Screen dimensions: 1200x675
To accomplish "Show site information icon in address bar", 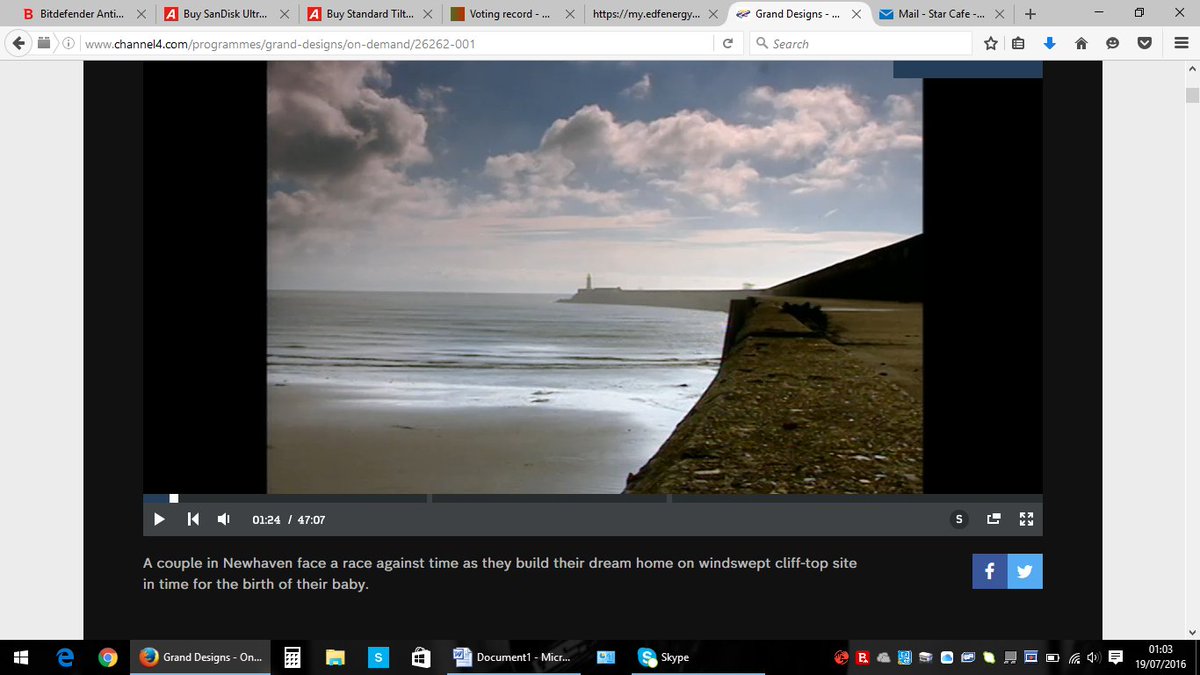I will [x=70, y=44].
